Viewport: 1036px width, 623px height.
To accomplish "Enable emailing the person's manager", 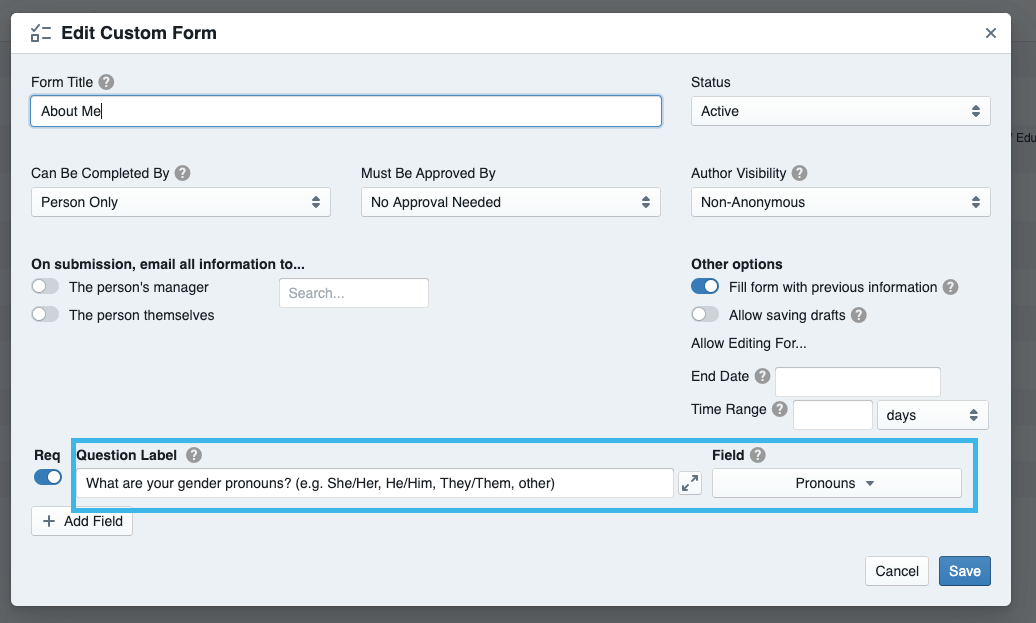I will pos(45,287).
